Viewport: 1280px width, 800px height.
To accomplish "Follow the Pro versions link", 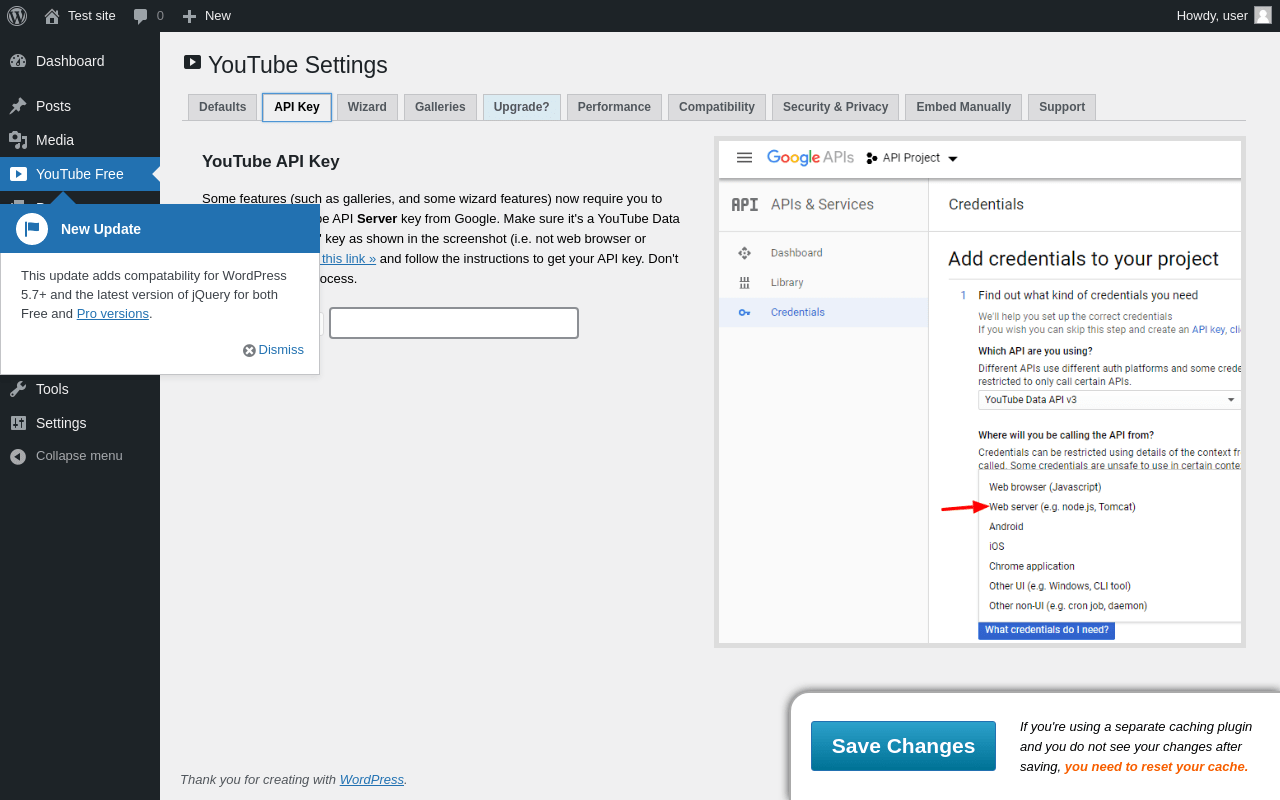I will point(113,314).
